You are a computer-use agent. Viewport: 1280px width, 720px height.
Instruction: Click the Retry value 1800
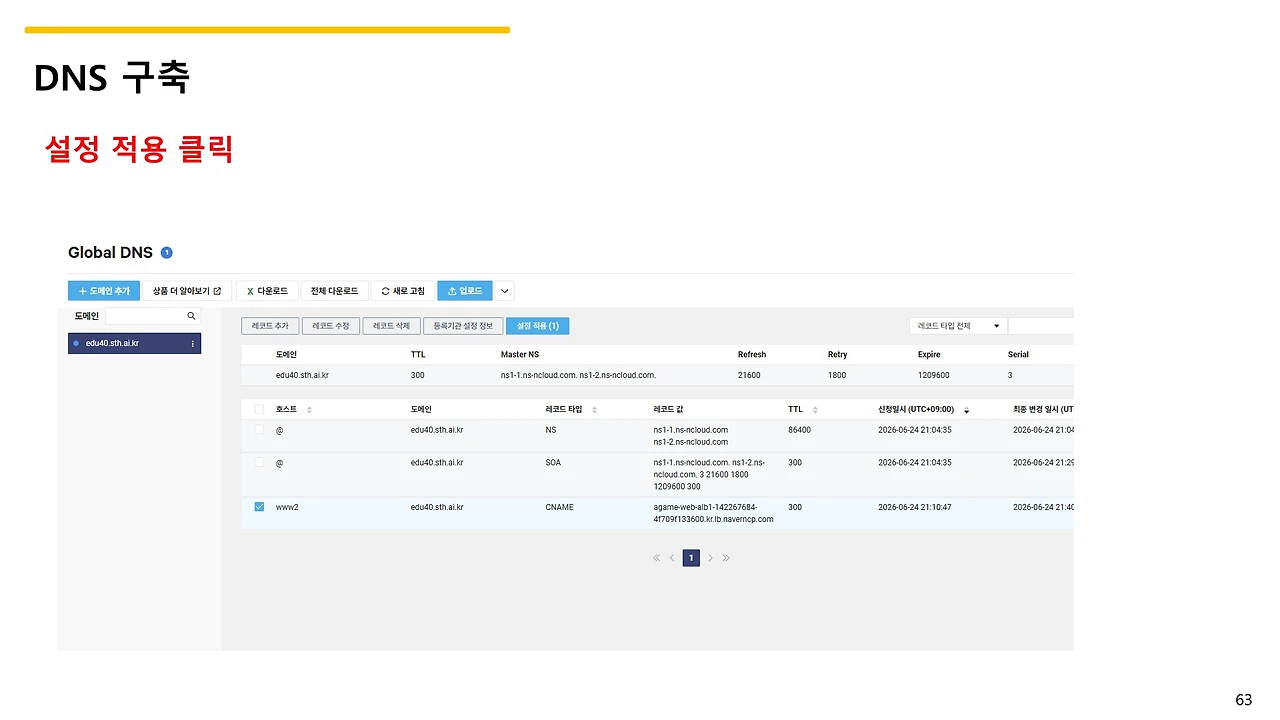pos(837,375)
